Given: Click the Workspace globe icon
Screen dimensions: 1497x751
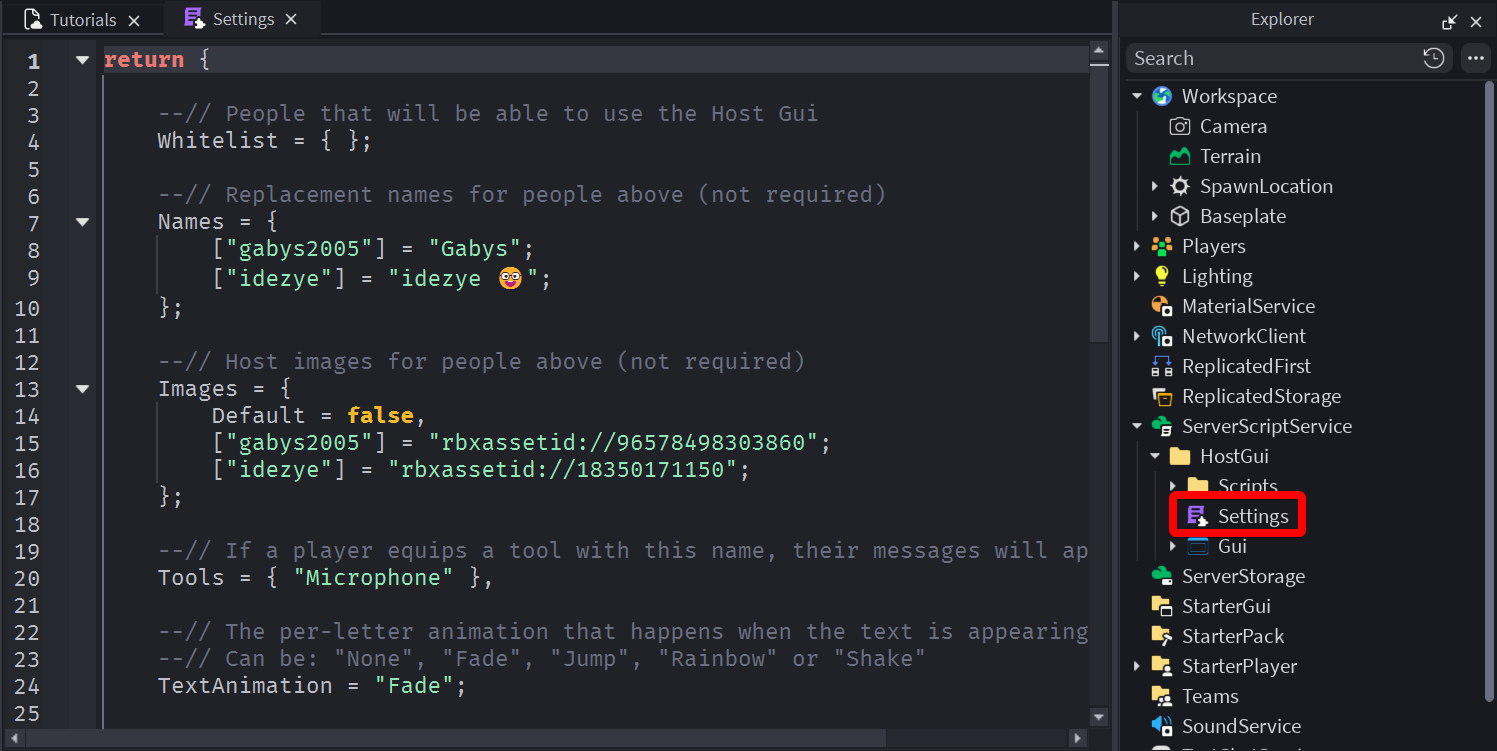Looking at the screenshot, I should [x=1161, y=96].
